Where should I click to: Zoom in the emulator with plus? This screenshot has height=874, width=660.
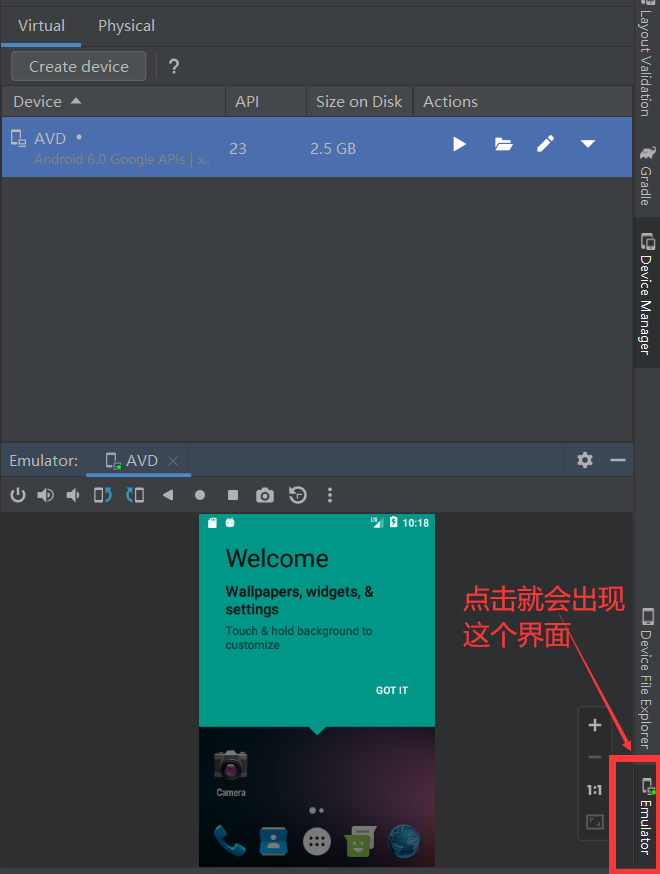(595, 725)
